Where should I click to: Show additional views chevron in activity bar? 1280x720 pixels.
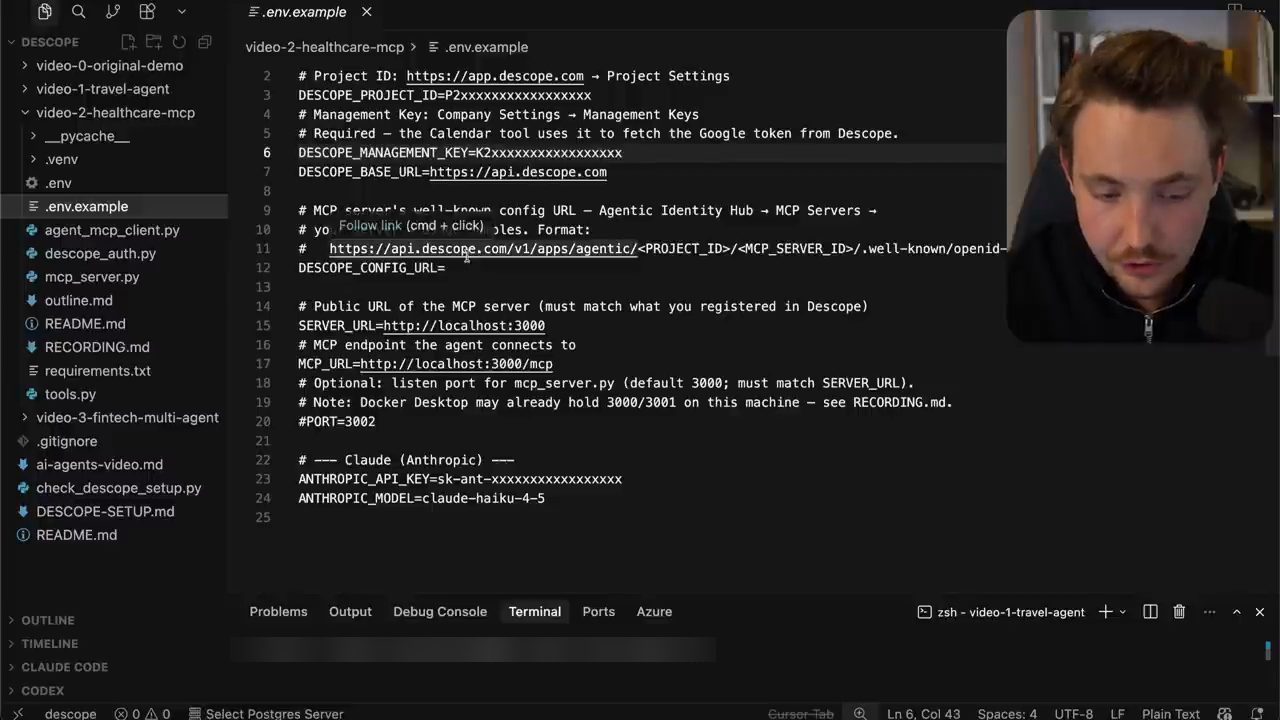(x=181, y=12)
